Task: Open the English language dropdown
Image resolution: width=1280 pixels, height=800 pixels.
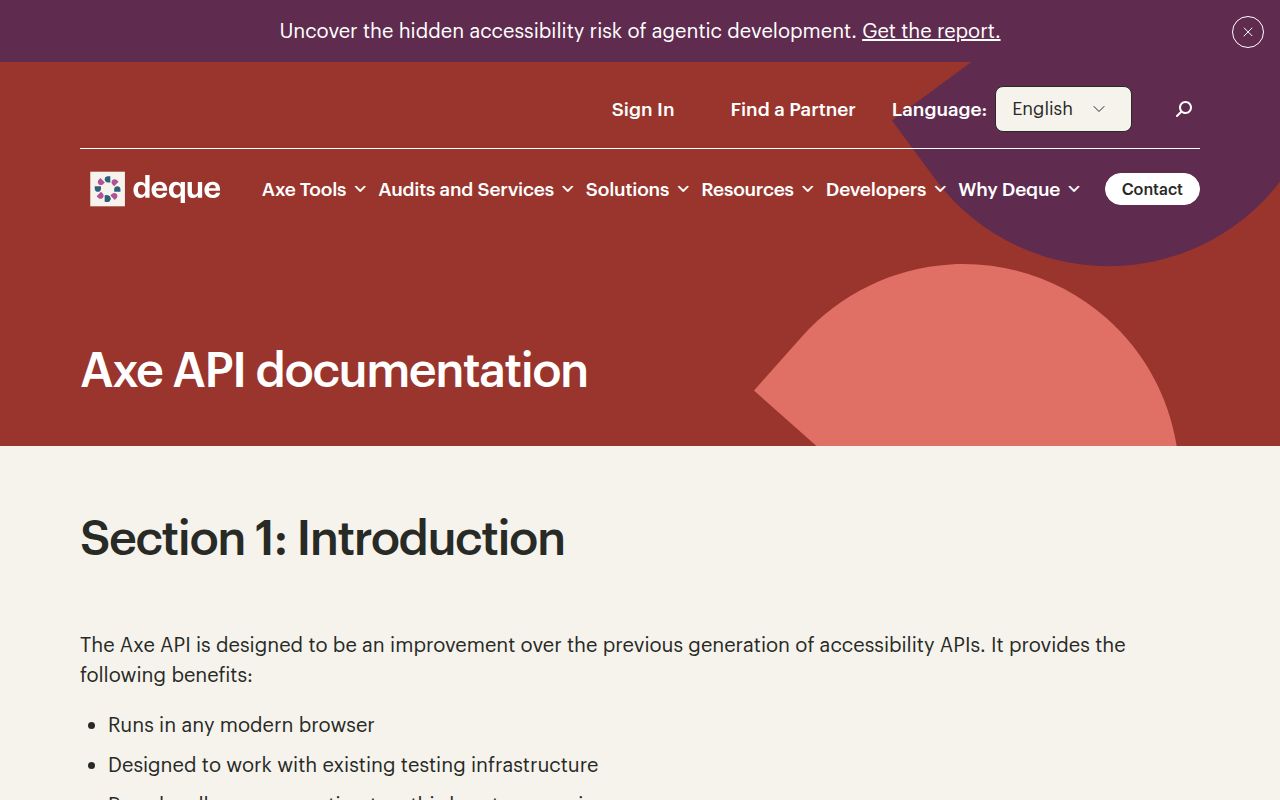Action: [x=1063, y=109]
